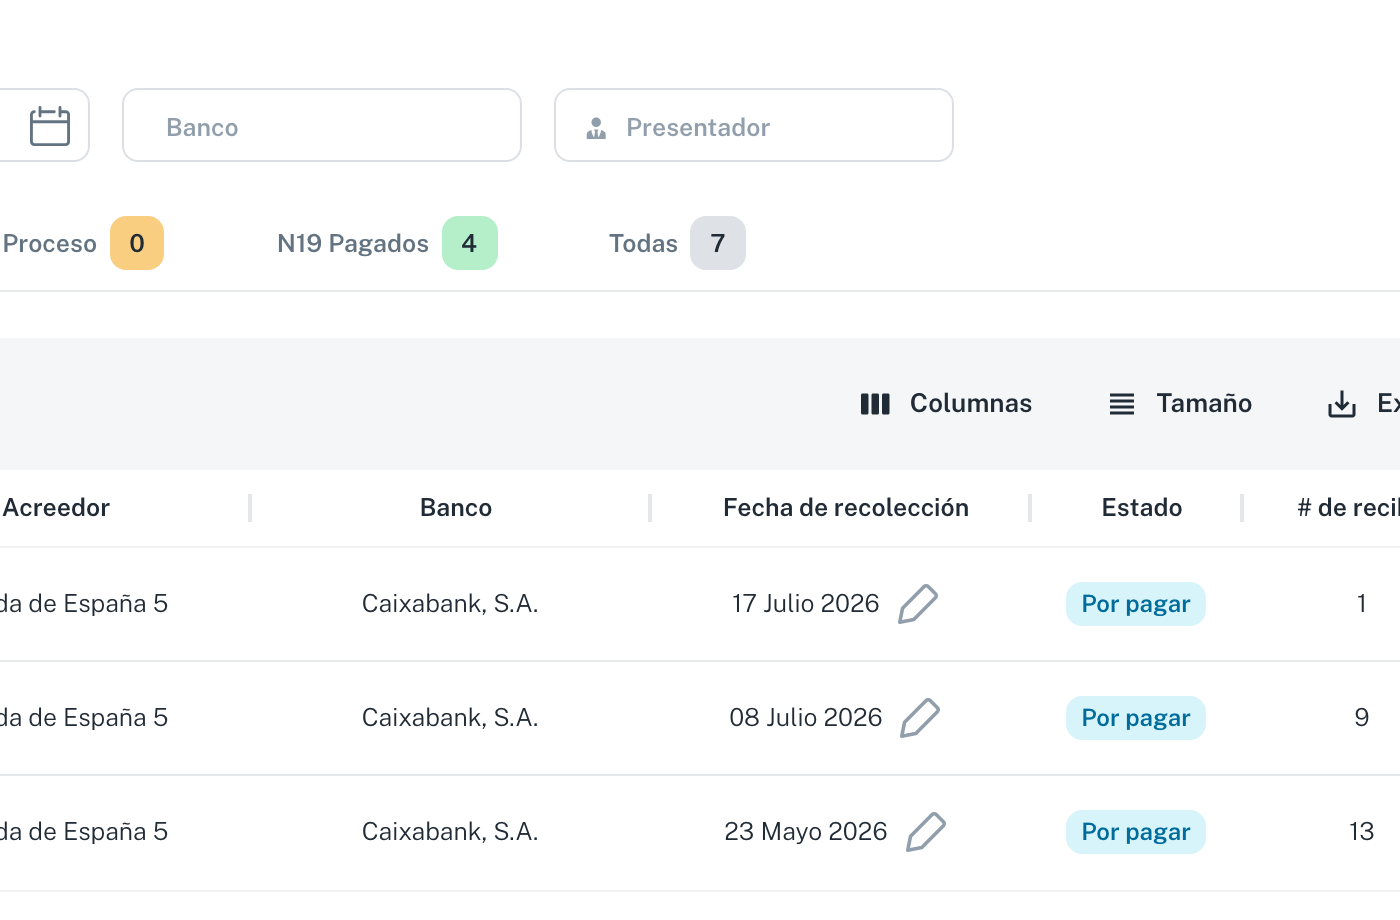Image resolution: width=1400 pixels, height=920 pixels.
Task: Switch to the Todas tab
Action: pos(677,243)
